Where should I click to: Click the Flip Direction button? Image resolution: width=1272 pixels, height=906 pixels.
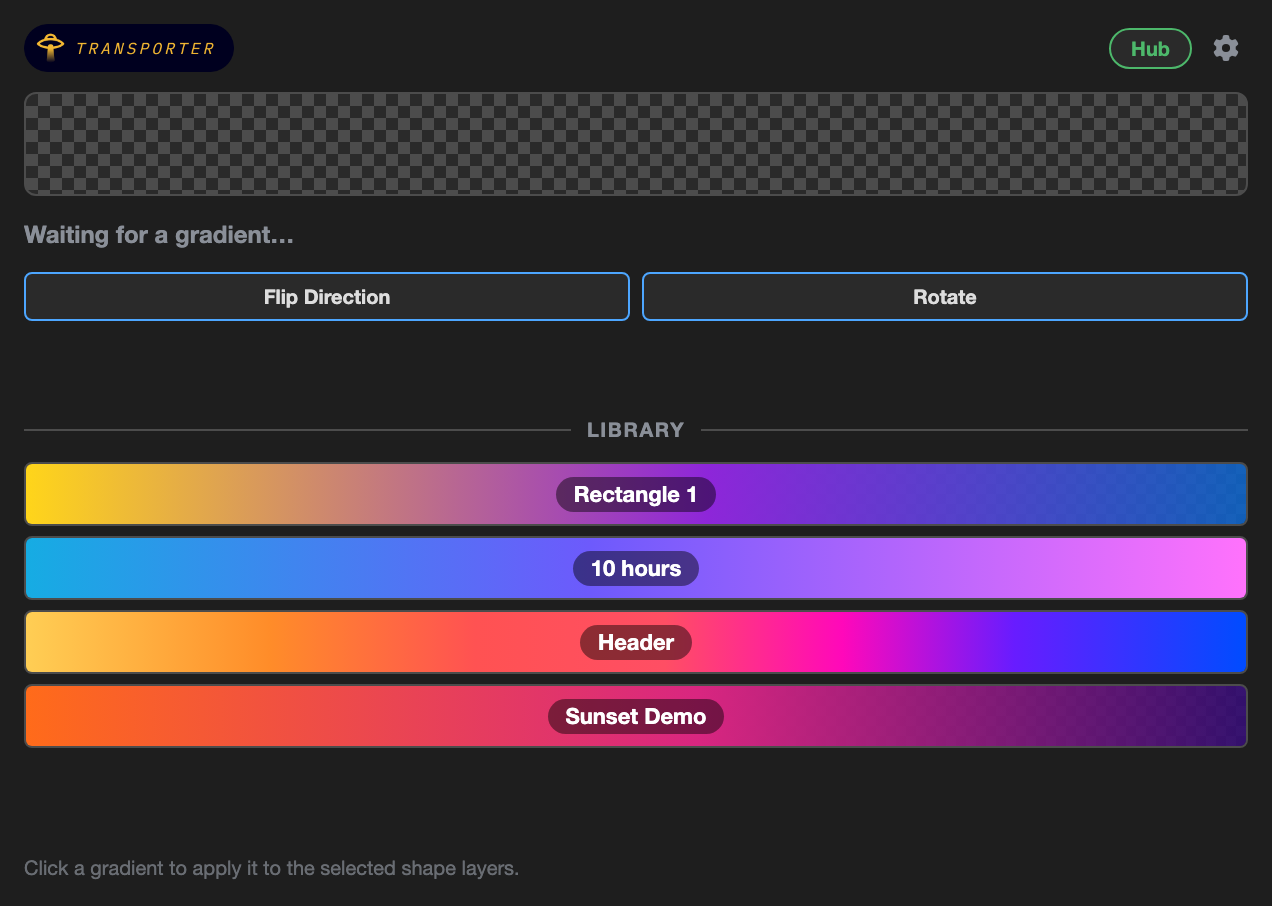(327, 297)
